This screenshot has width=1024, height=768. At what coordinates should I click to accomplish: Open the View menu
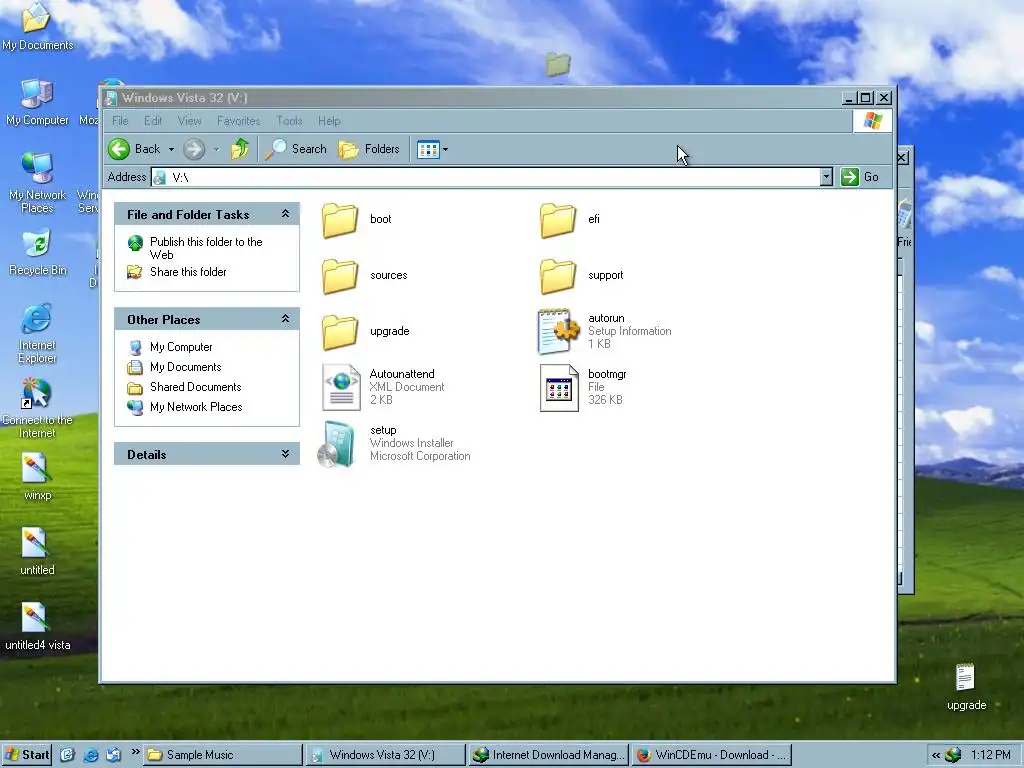[189, 121]
